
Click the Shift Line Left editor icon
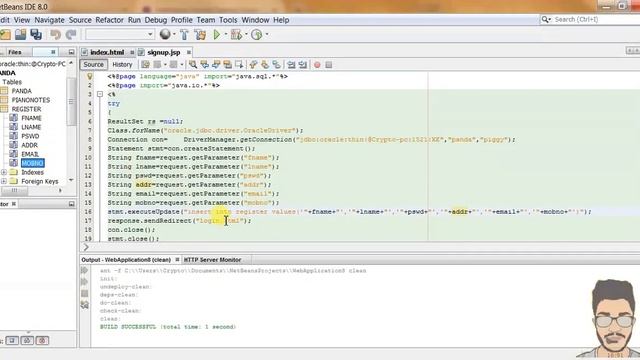[x=291, y=64]
